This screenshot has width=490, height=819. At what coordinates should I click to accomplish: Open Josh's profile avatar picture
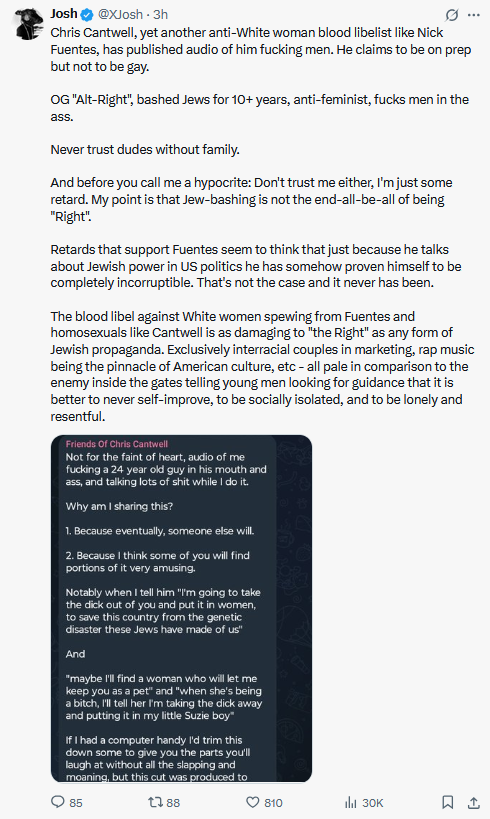(x=30, y=24)
